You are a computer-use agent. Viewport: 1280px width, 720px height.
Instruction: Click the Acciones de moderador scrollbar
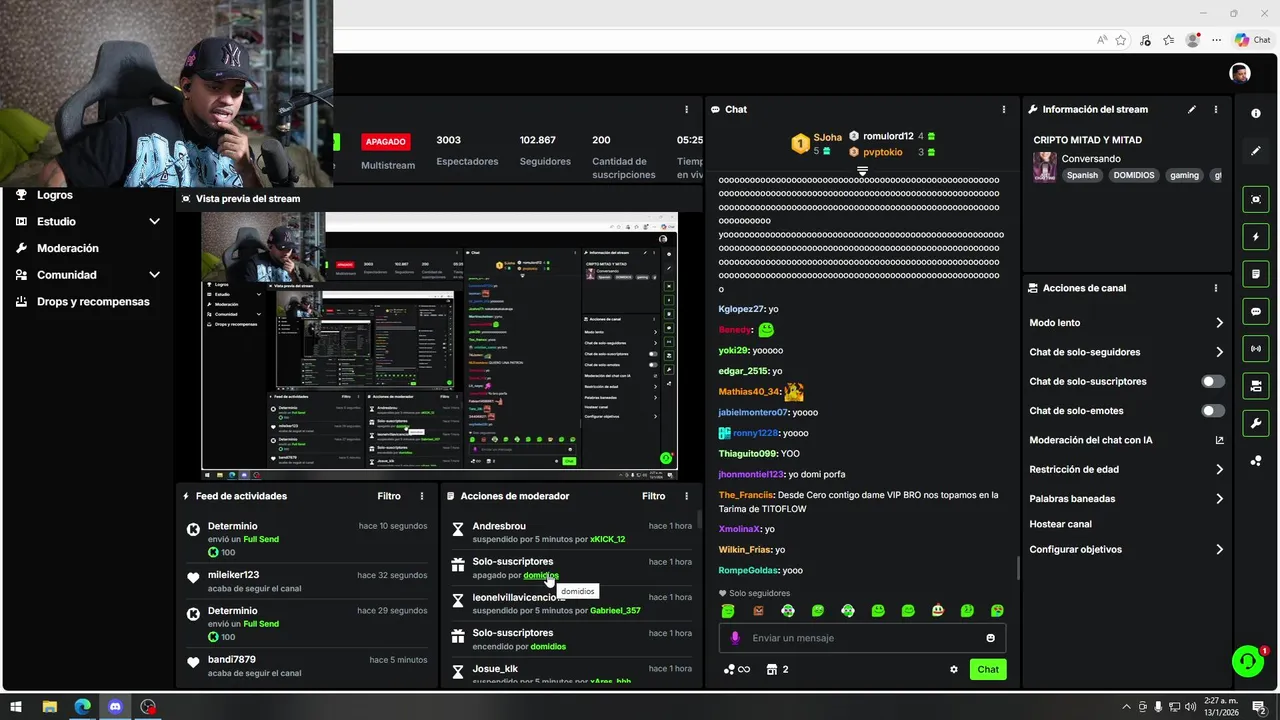click(698, 518)
